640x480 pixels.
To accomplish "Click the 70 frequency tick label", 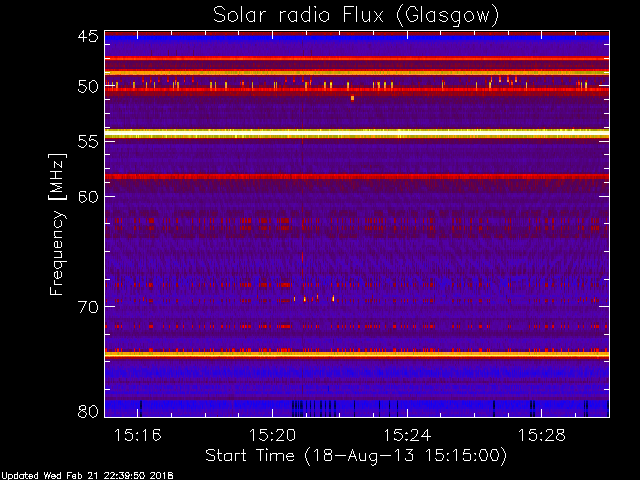I will pyautogui.click(x=88, y=307).
